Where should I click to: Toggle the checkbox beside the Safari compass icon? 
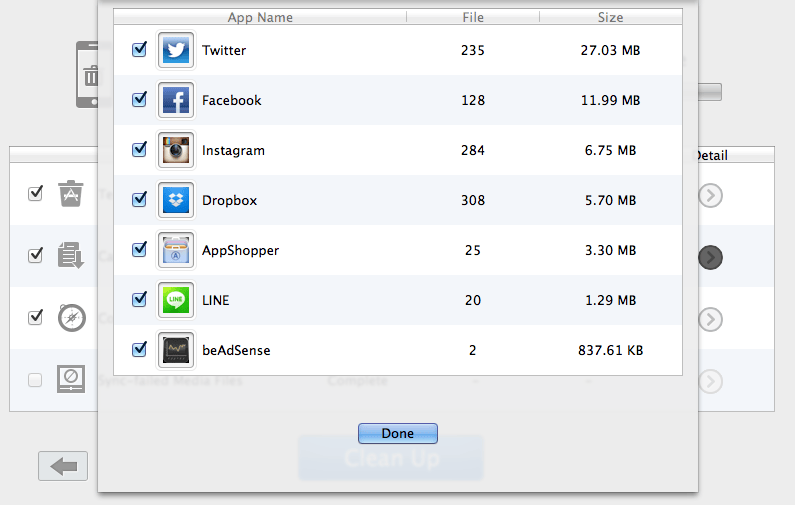pyautogui.click(x=35, y=317)
